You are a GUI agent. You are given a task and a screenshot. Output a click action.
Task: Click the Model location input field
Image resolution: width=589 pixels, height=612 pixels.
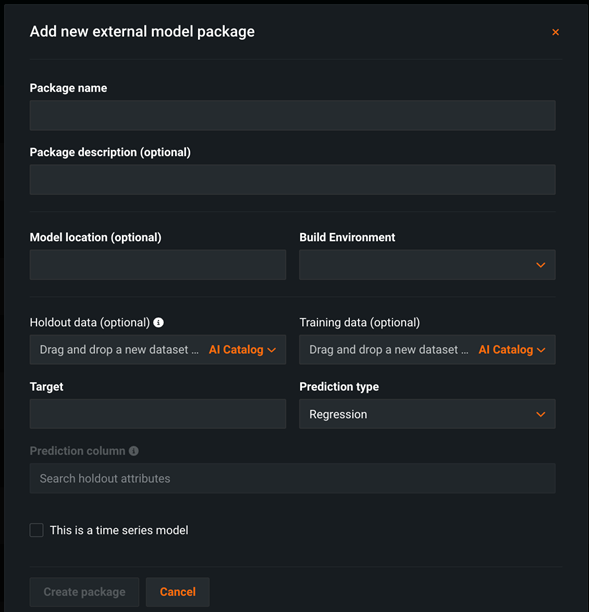click(158, 265)
